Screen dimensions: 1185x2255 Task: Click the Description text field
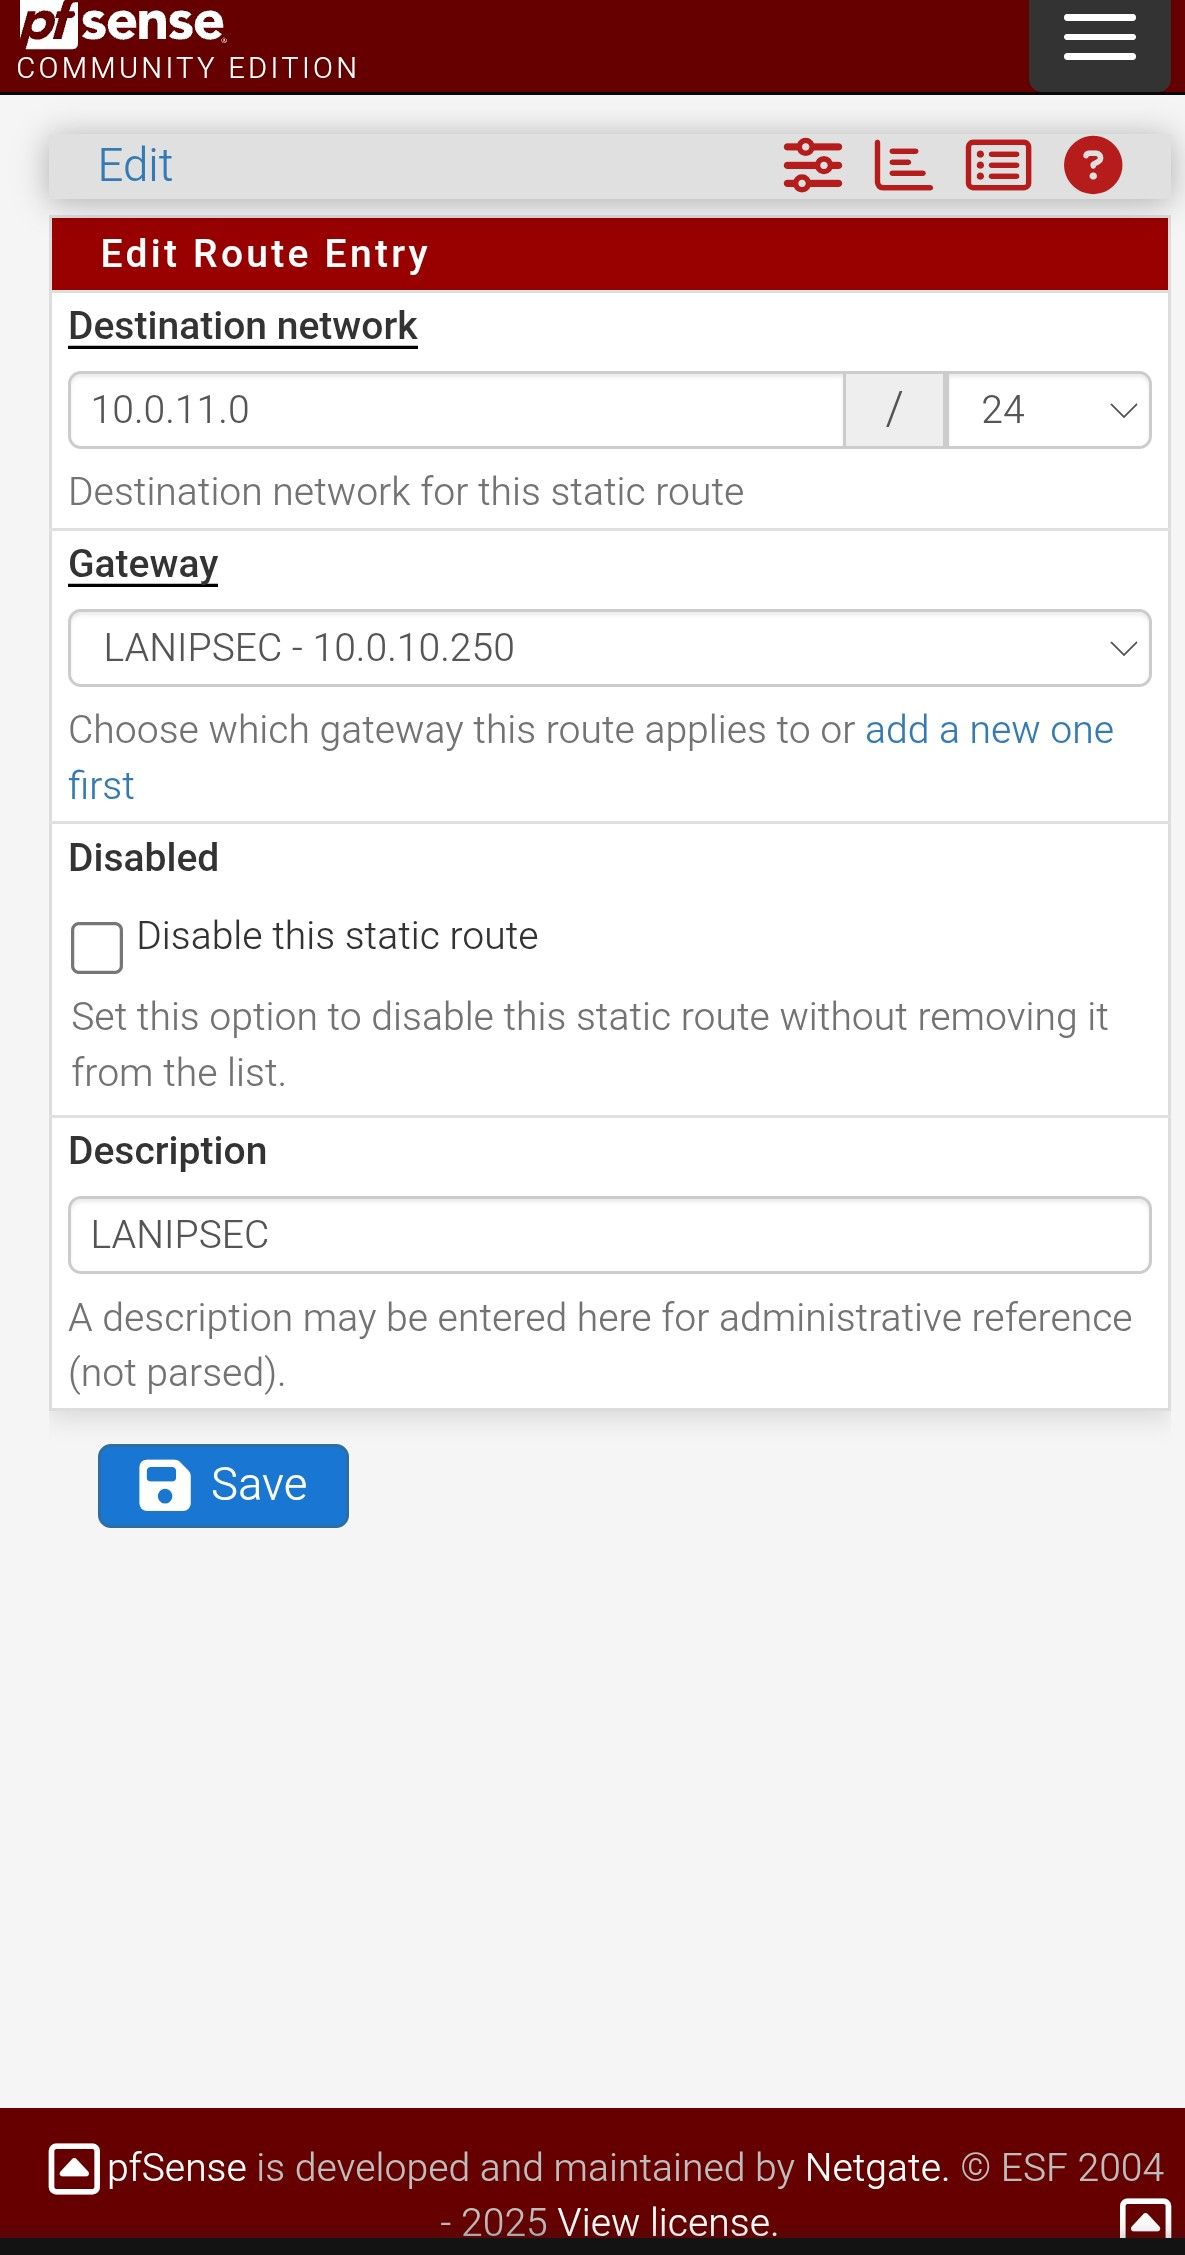[609, 1235]
